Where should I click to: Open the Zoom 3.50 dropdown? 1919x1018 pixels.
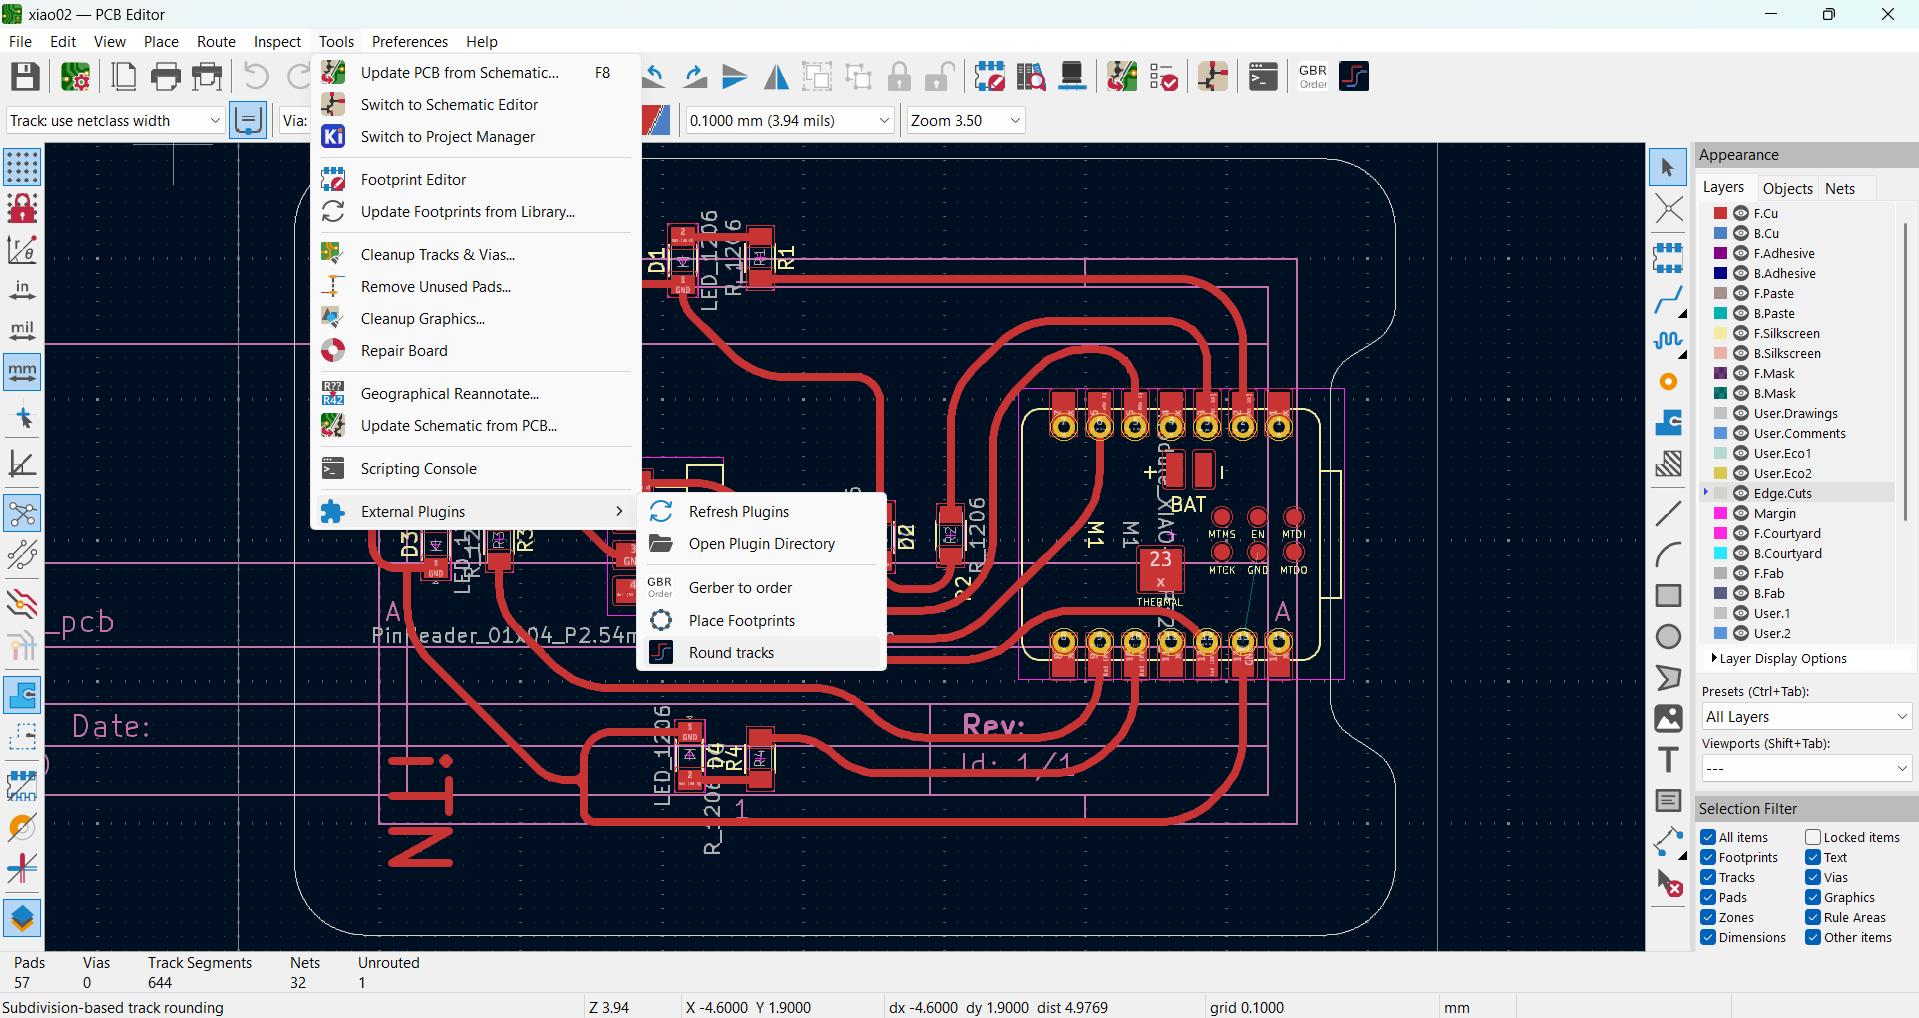[966, 121]
